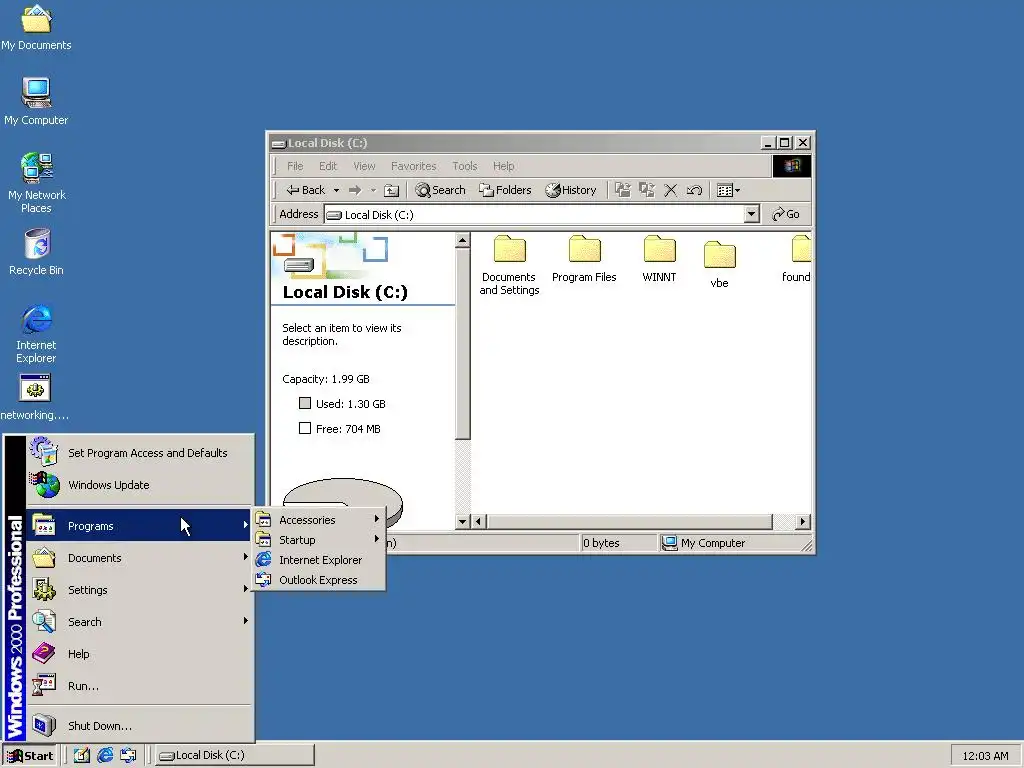Click horizontal scrollbar right arrow
Screen dimensions: 1024x768
803,521
